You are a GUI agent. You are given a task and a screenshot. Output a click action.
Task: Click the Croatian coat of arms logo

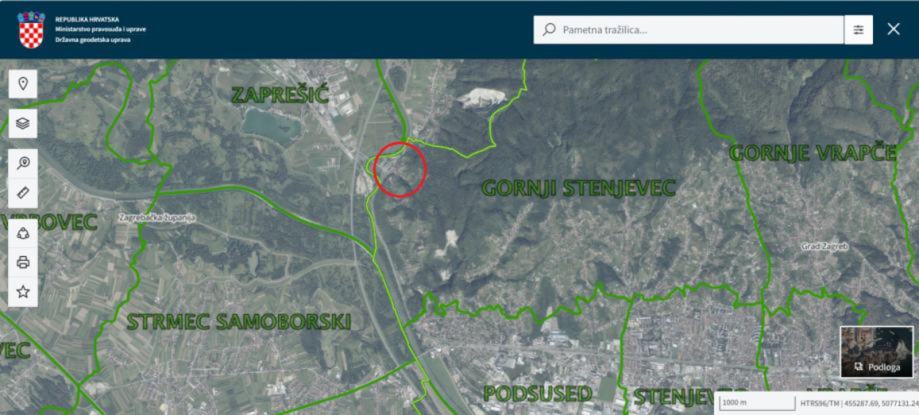click(x=30, y=29)
